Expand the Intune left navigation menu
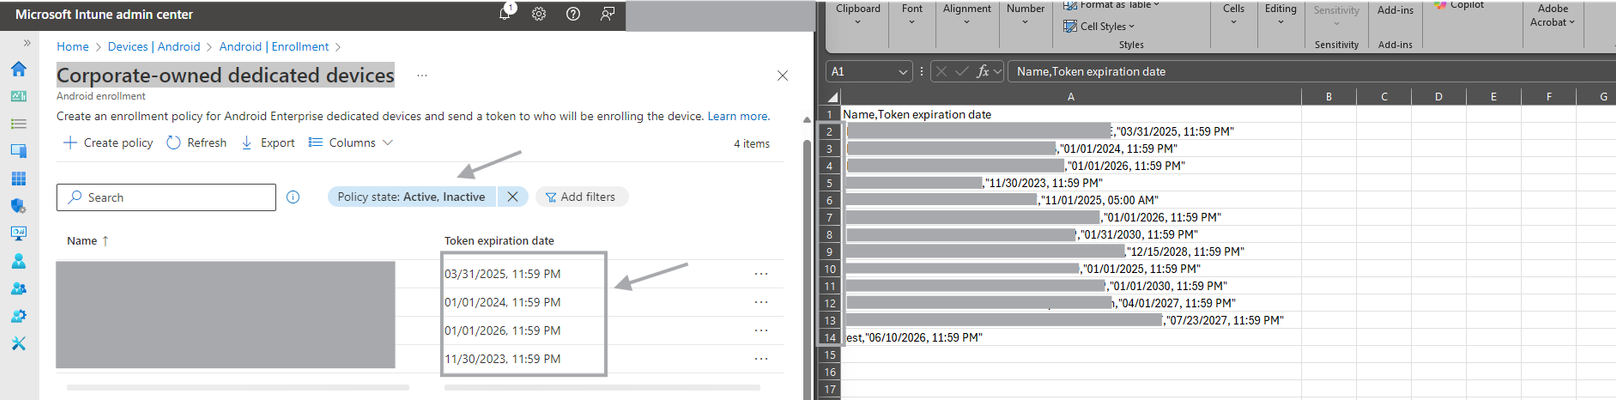This screenshot has width=1616, height=400. pos(27,43)
